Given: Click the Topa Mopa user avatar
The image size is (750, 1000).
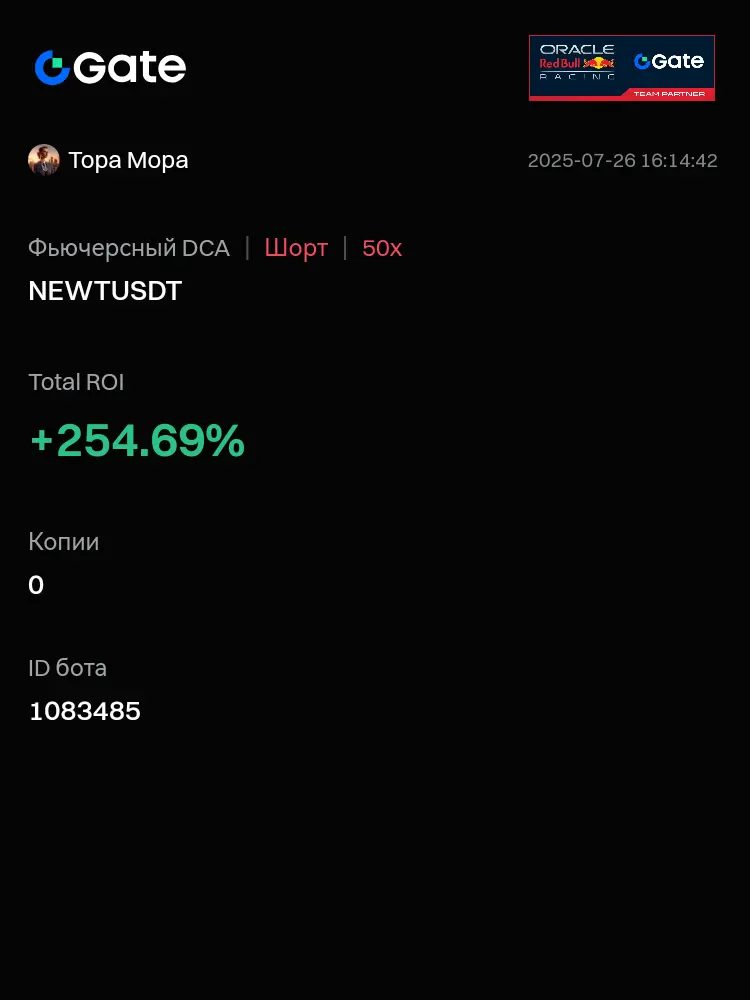Looking at the screenshot, I should (44, 159).
